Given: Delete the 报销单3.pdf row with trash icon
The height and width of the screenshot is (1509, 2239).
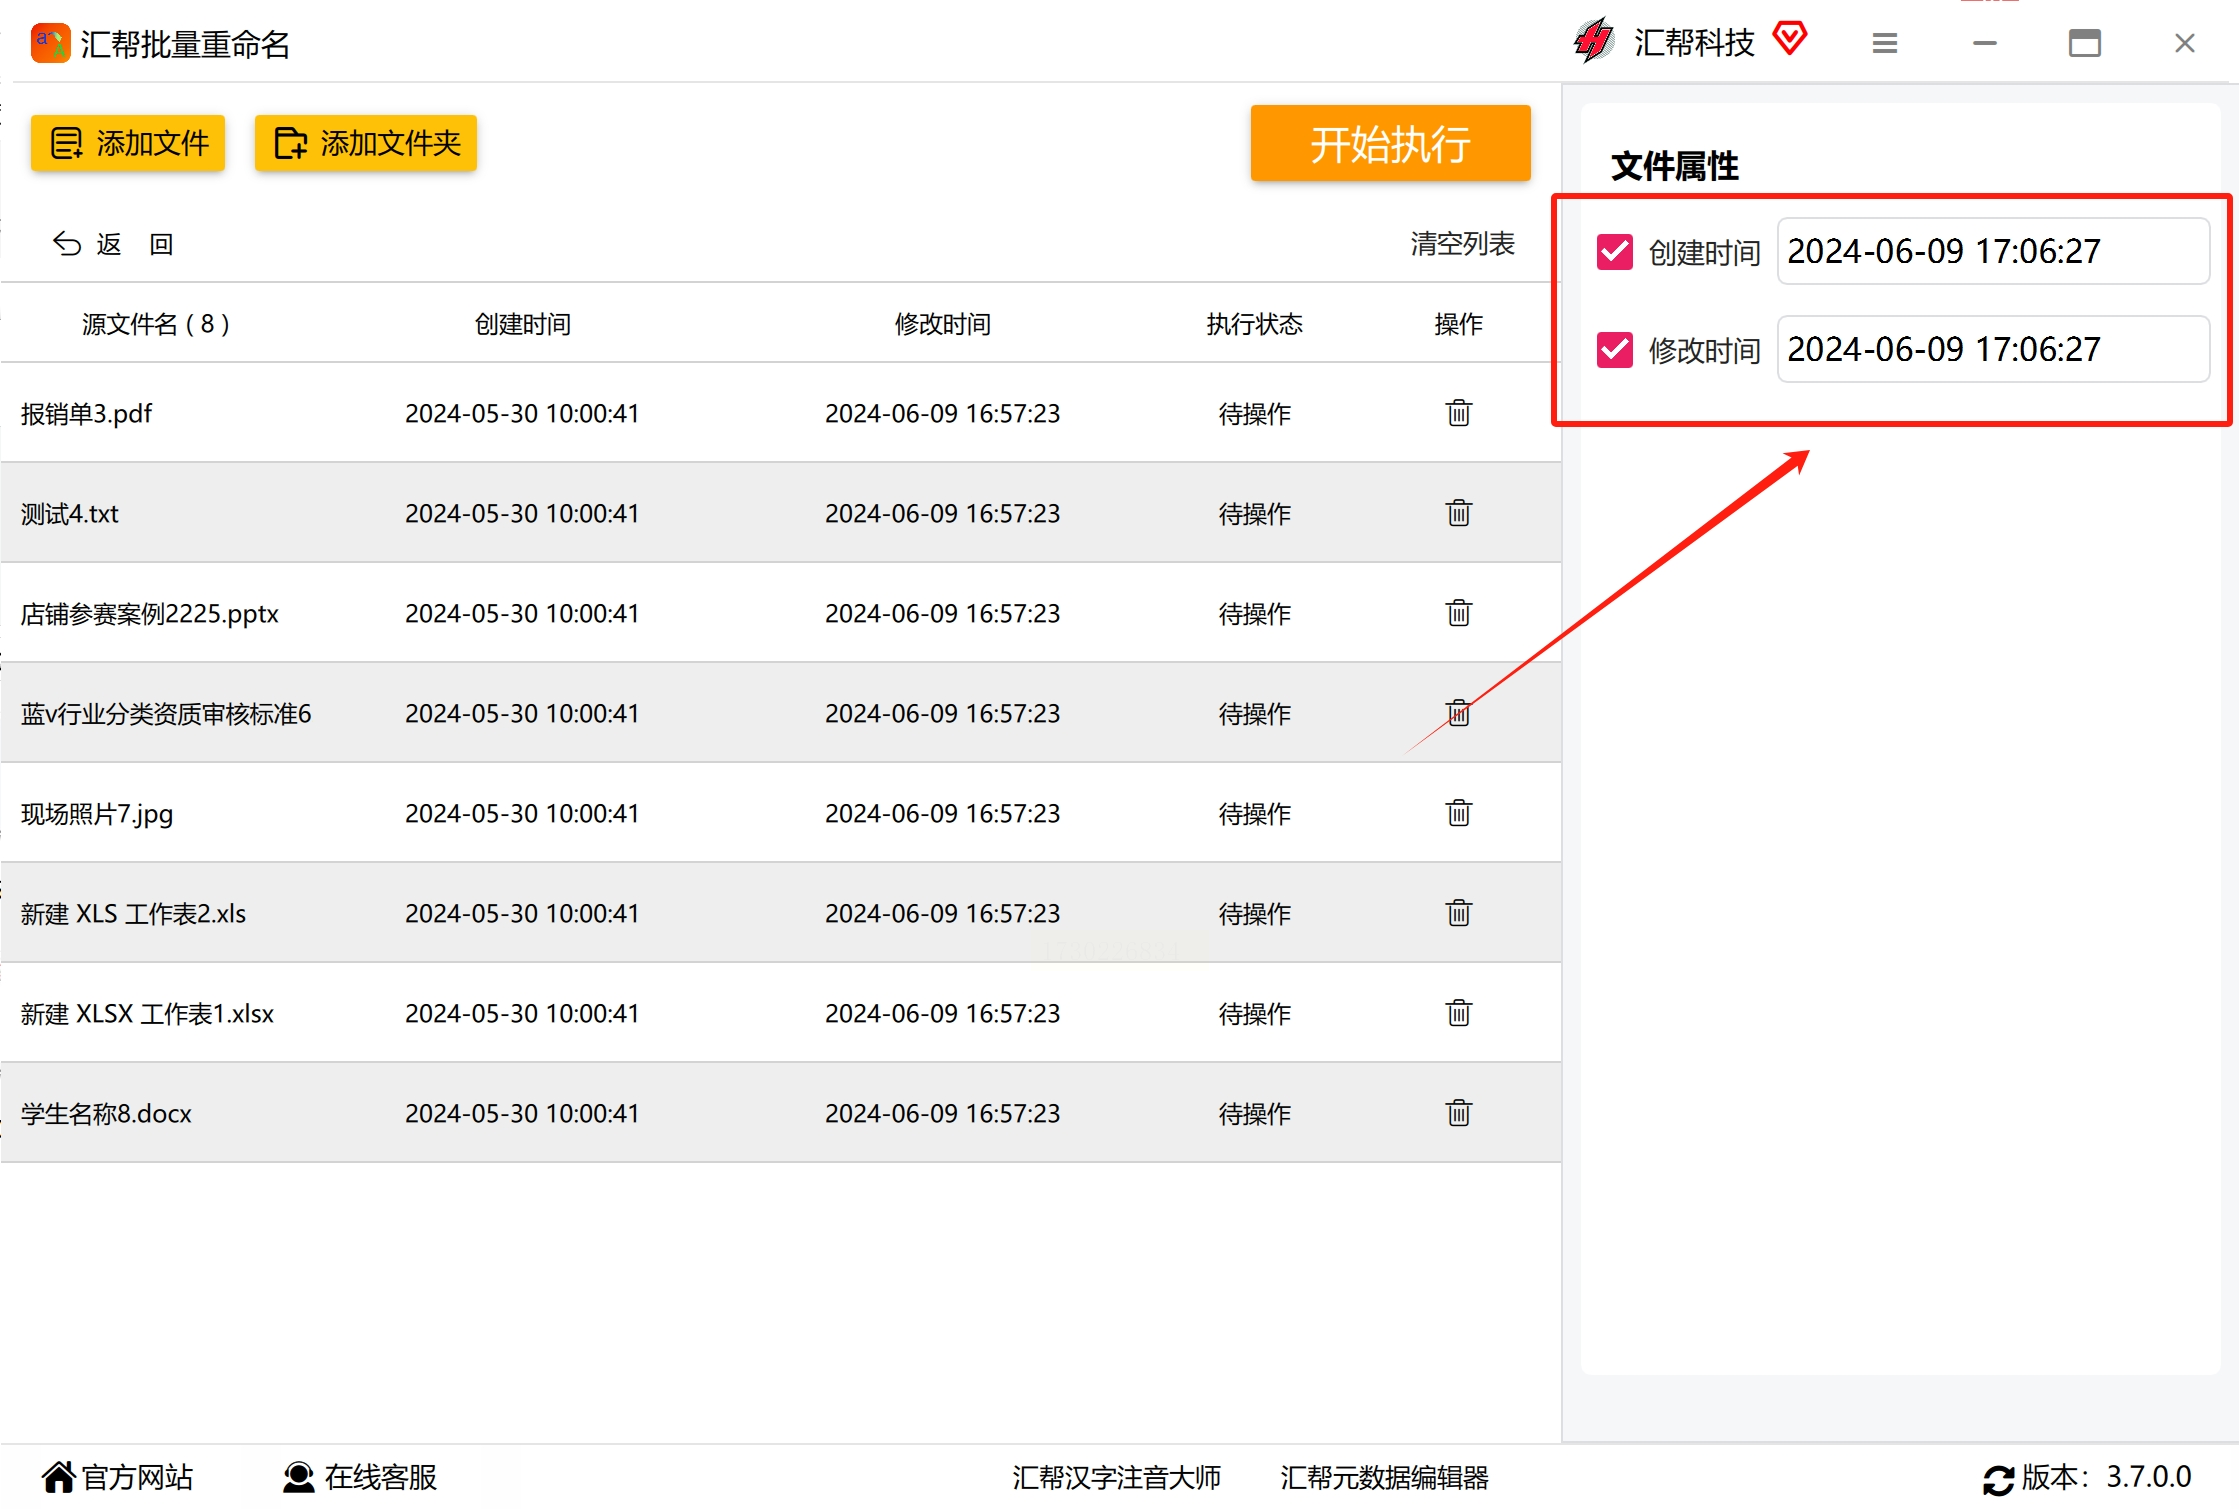Looking at the screenshot, I should tap(1458, 412).
